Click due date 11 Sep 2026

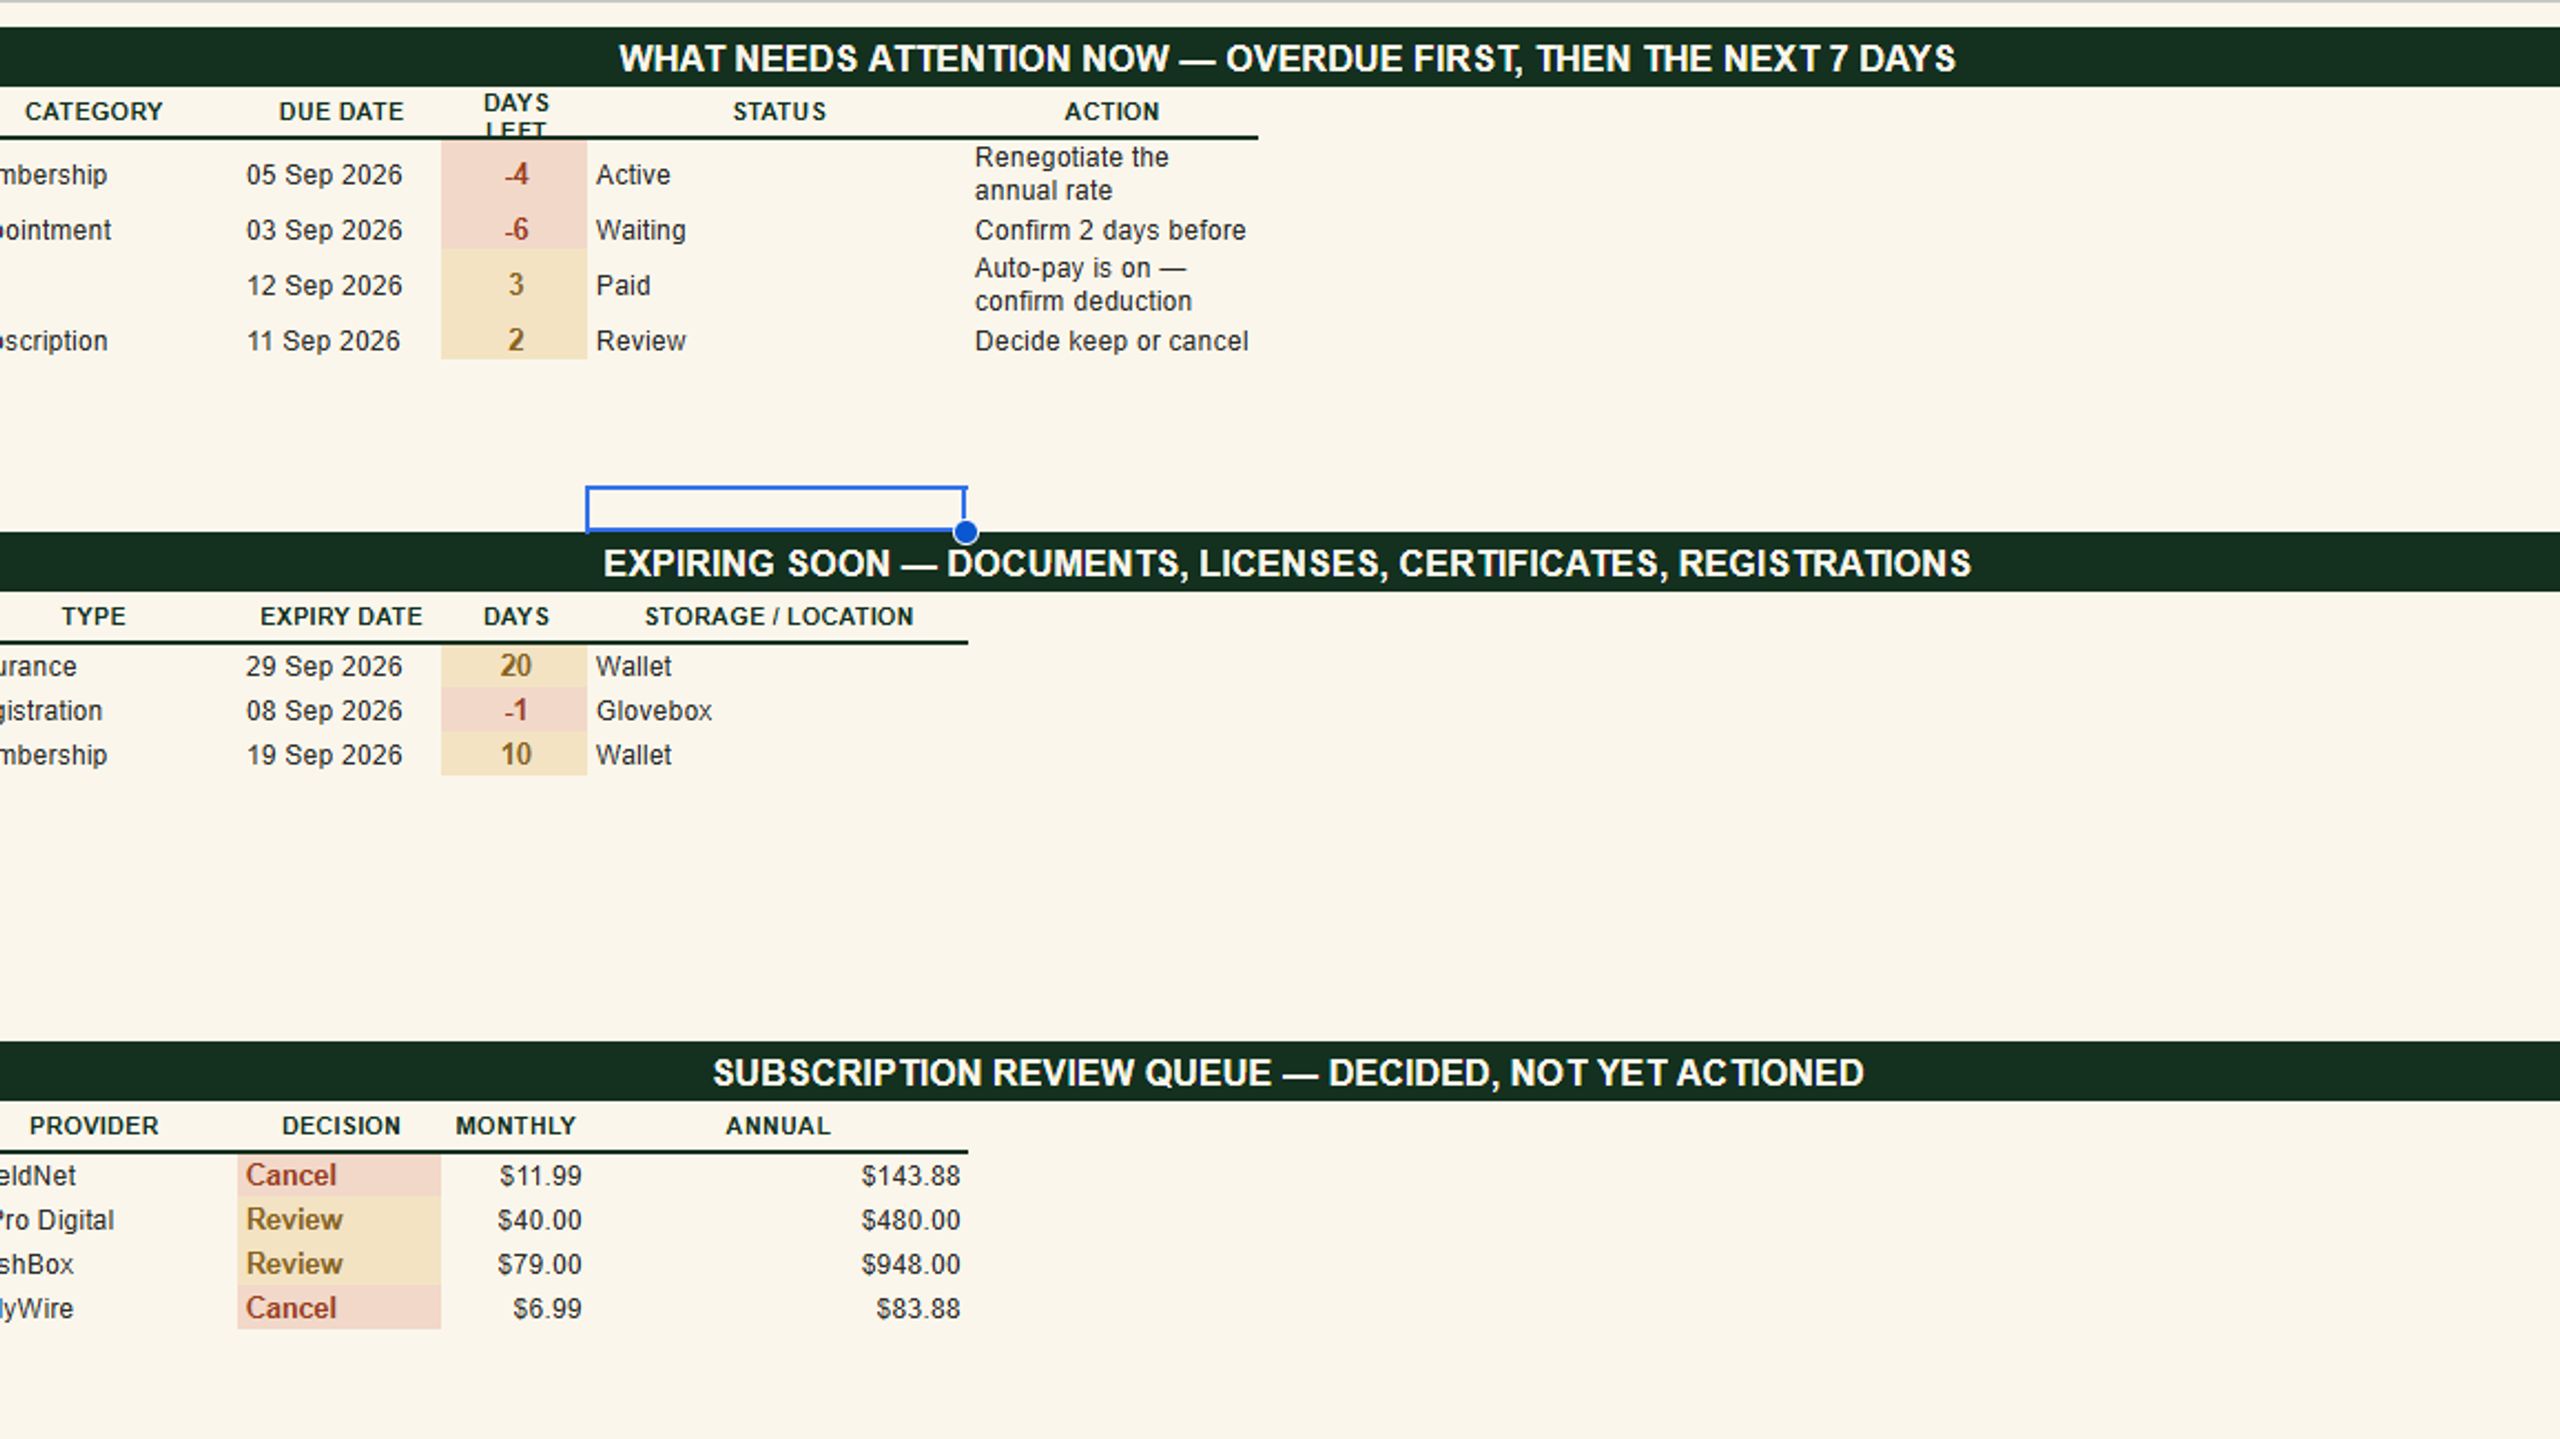(324, 341)
